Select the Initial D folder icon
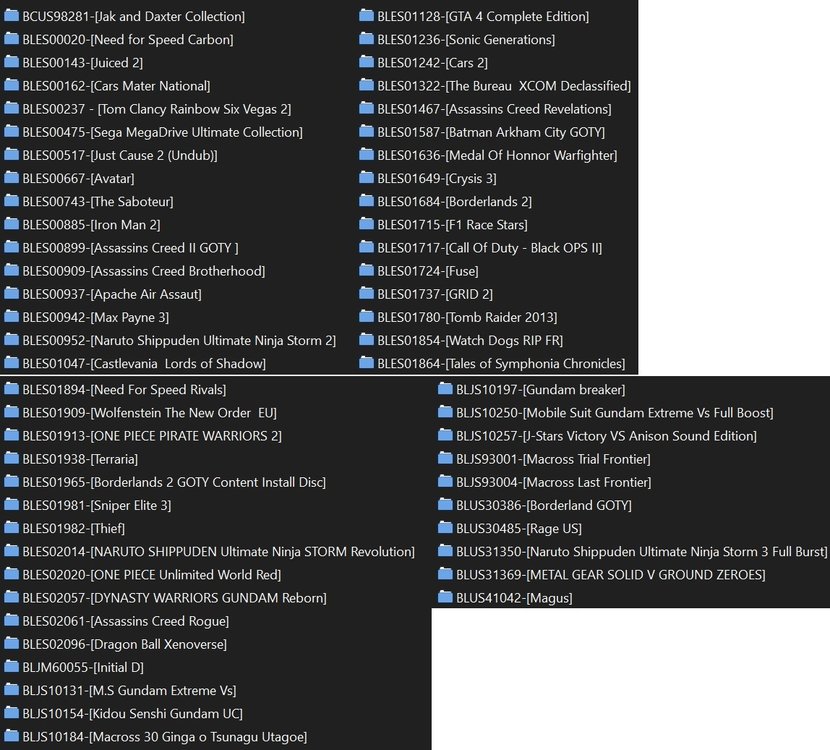Viewport: 830px width, 750px height. click(11, 667)
